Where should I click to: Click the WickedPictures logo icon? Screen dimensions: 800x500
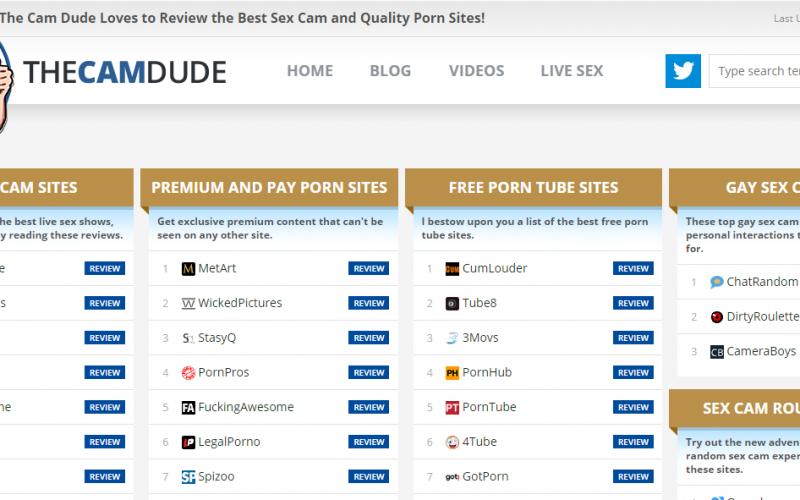pyautogui.click(x=188, y=304)
